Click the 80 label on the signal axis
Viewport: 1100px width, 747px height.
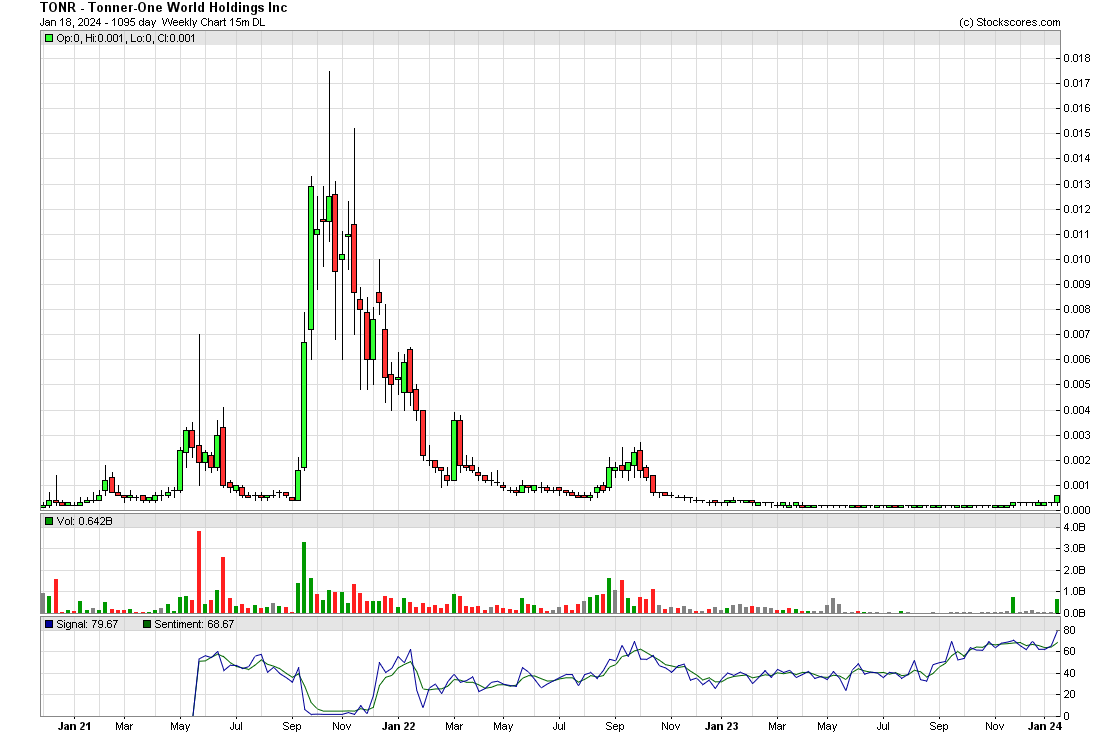tap(1070, 631)
